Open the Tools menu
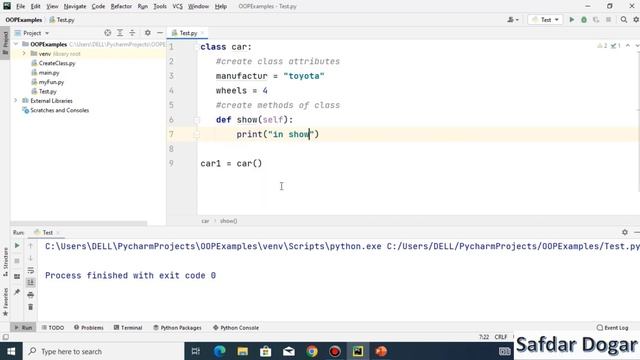This screenshot has width=640, height=360. click(160, 6)
